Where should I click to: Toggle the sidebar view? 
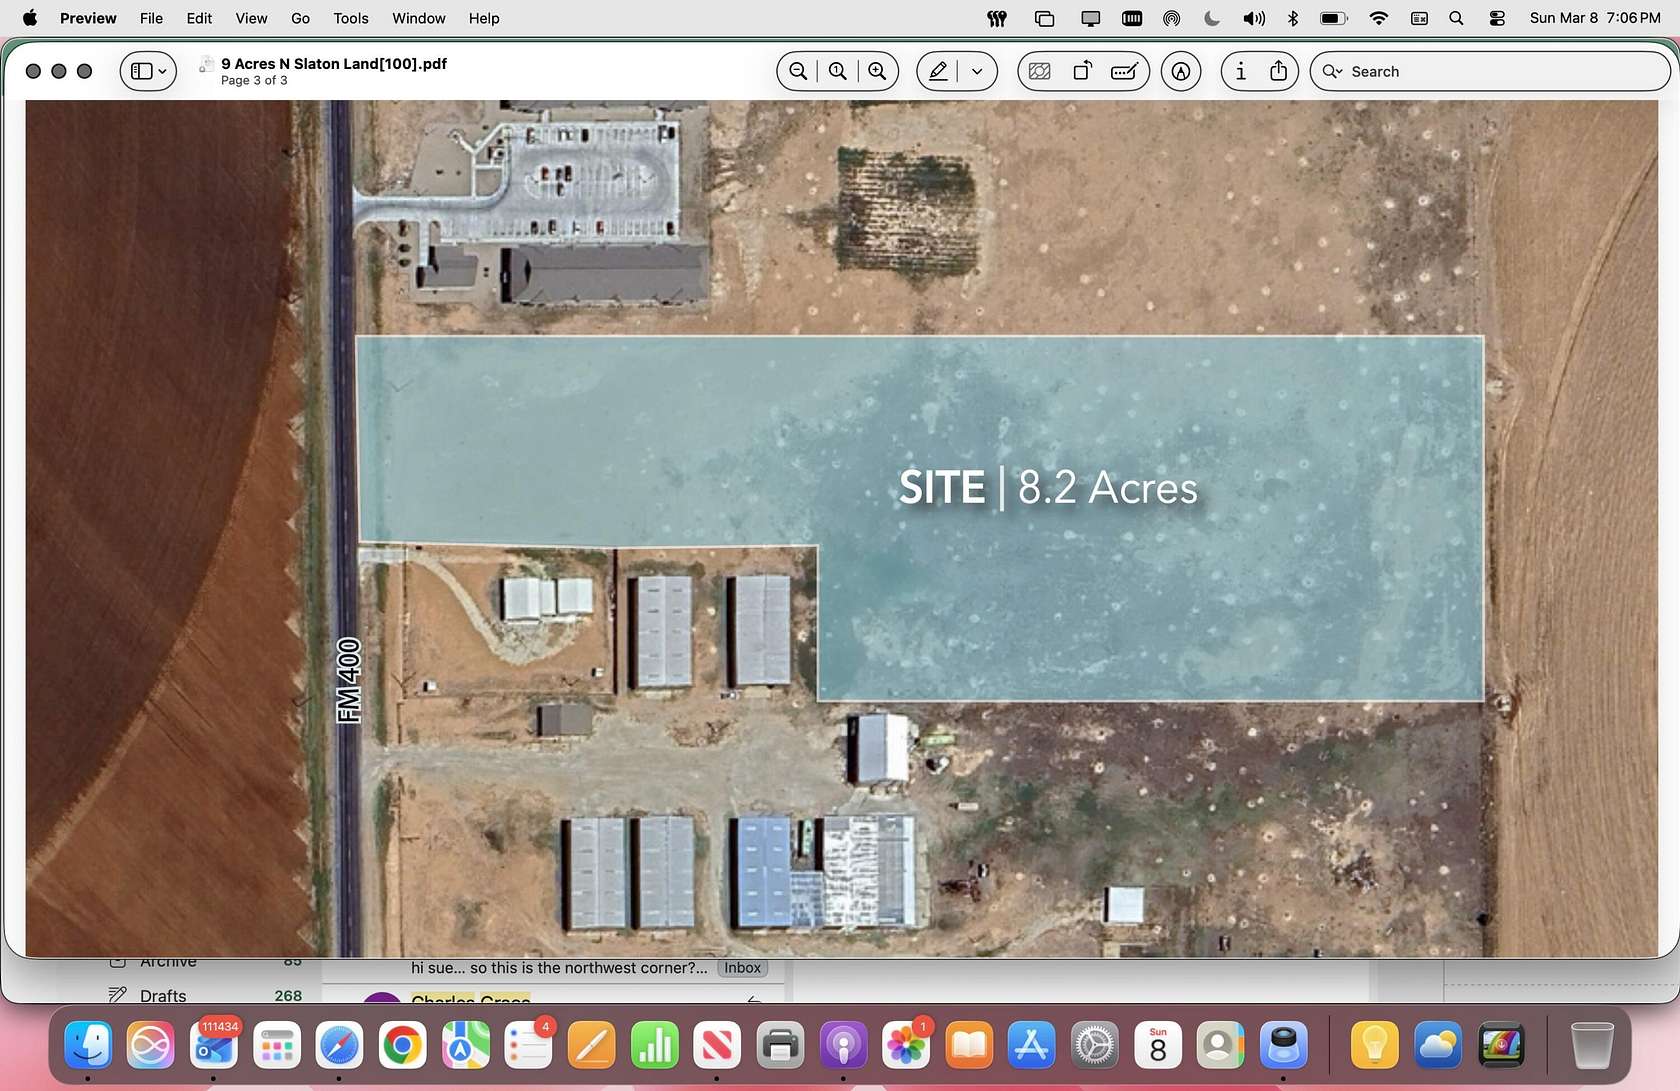coord(140,71)
